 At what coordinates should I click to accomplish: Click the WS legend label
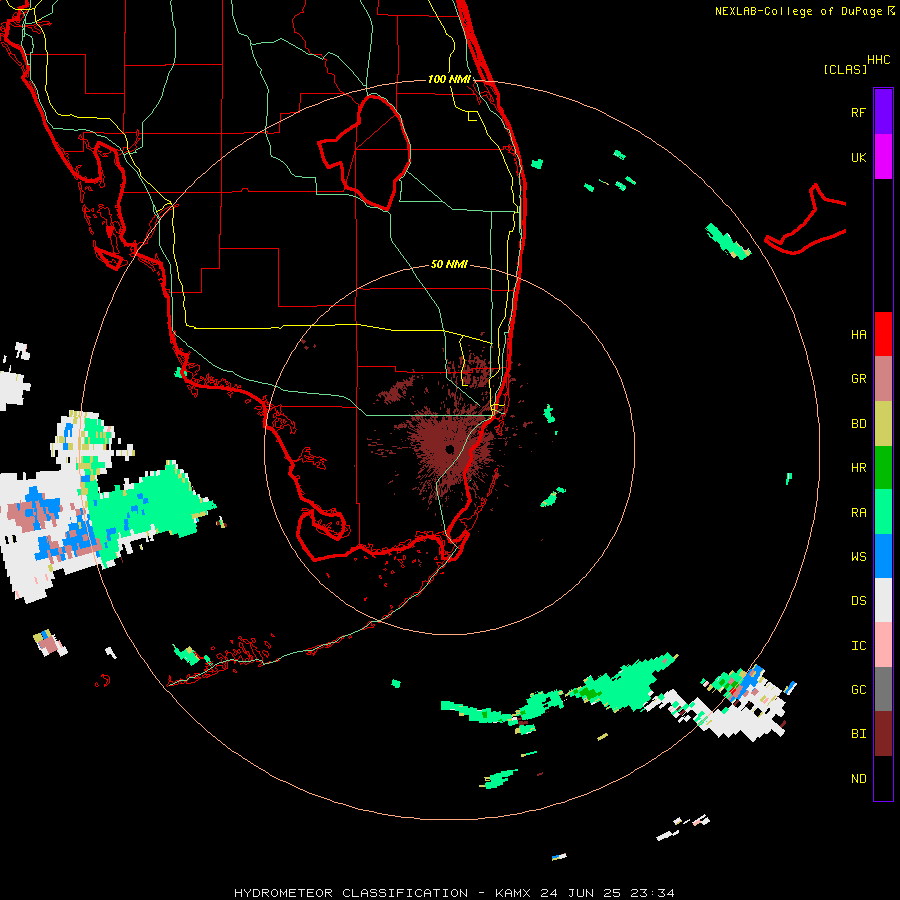(x=858, y=557)
